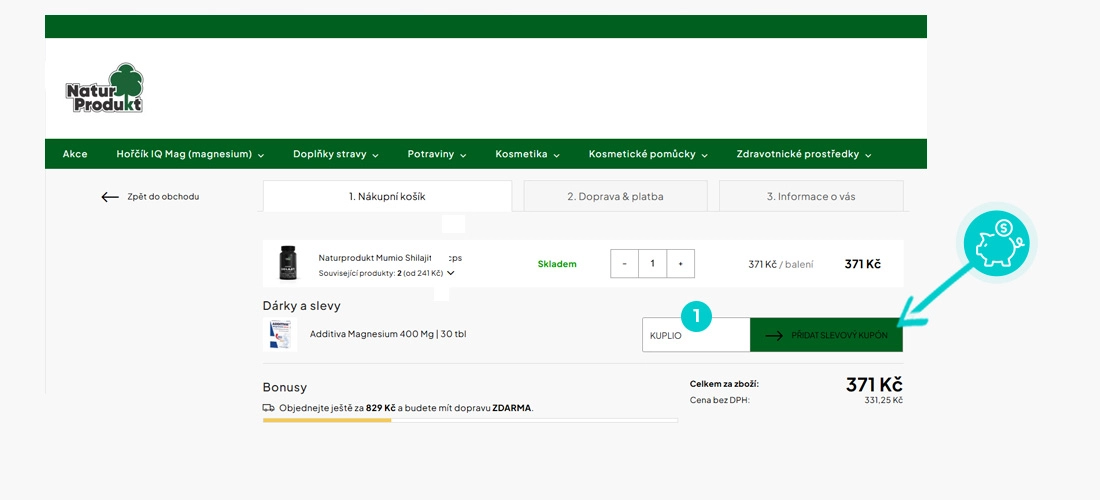Open the Akce menu item
Image resolution: width=1100 pixels, height=500 pixels.
[75, 154]
